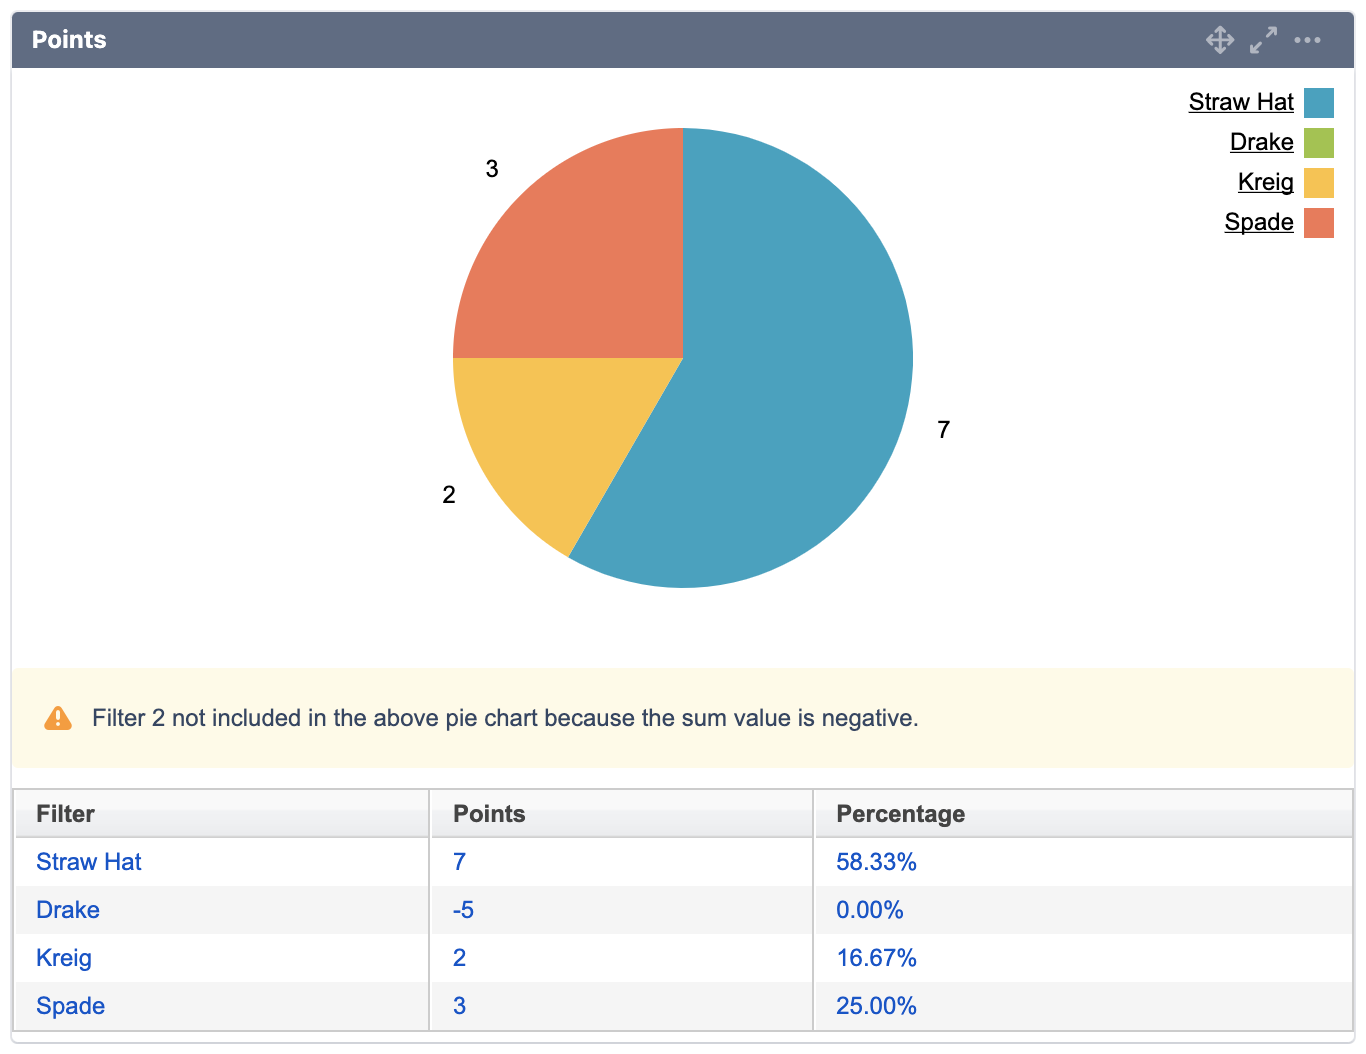
Task: Click the Spade legend color swatch
Action: pos(1318,222)
